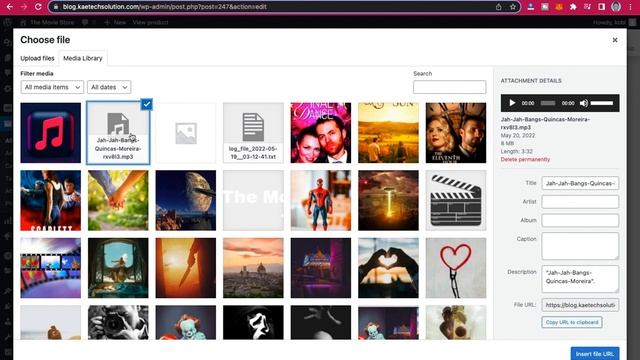The width and height of the screenshot is (640, 360).
Task: Click the Insert file URL button
Action: pyautogui.click(x=595, y=353)
